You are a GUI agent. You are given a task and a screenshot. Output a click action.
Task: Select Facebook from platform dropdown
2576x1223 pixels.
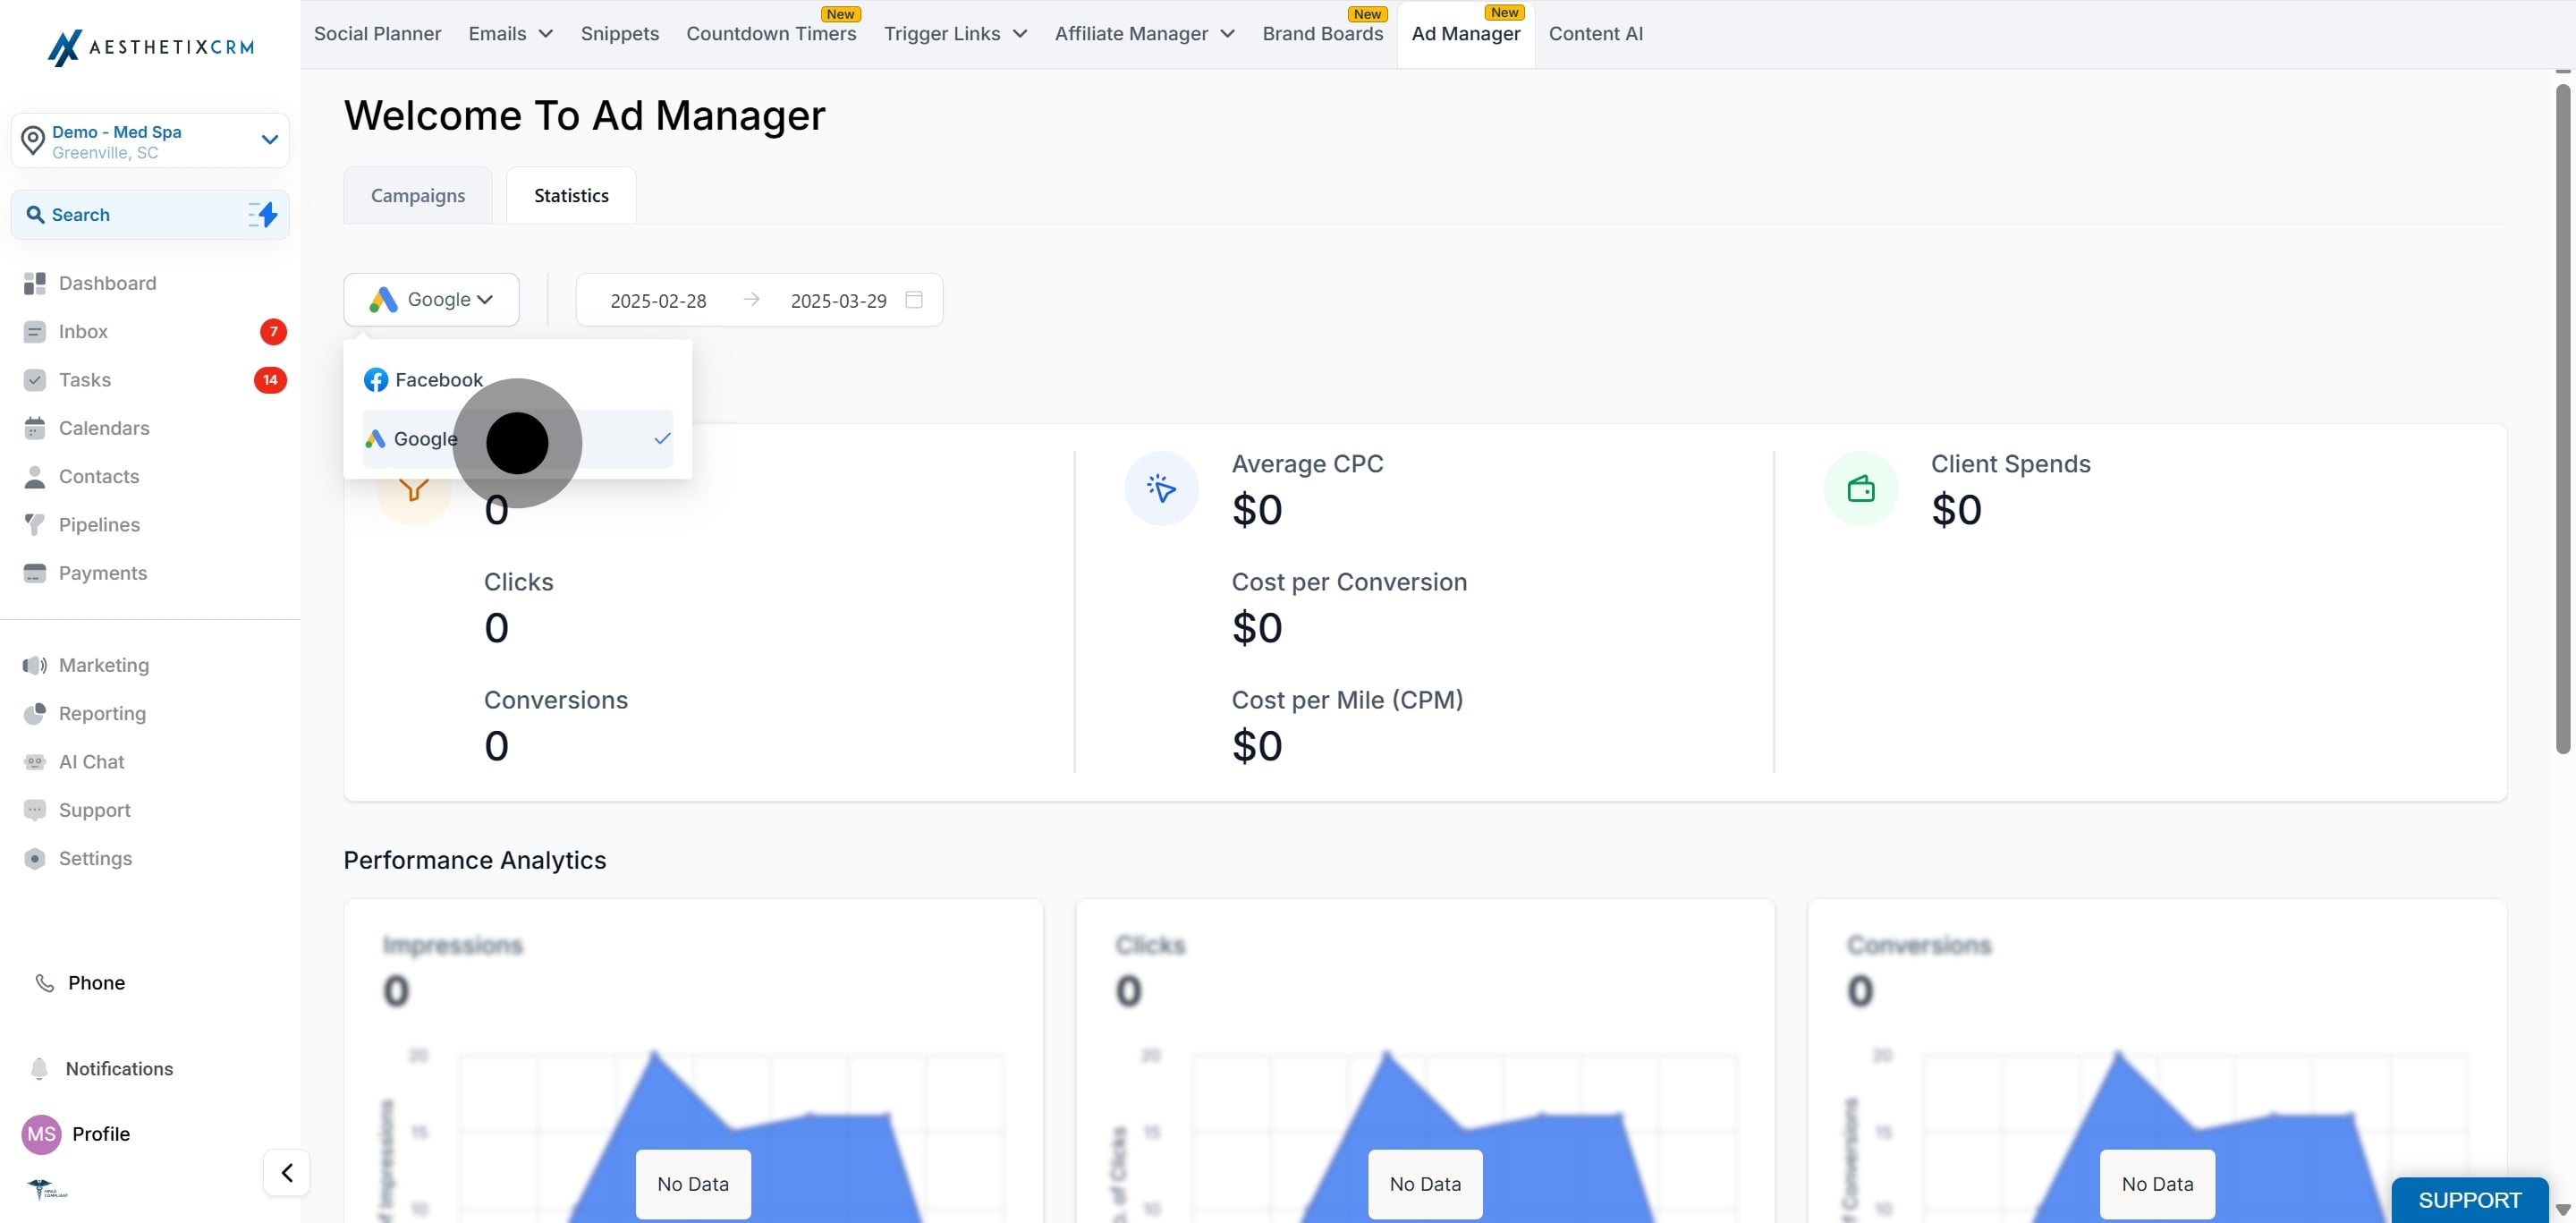click(437, 380)
